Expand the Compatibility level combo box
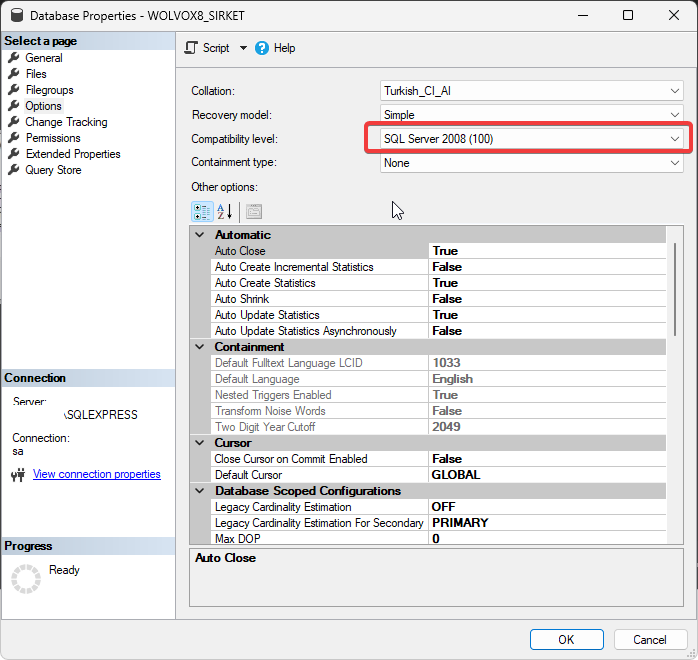 pyautogui.click(x=675, y=139)
